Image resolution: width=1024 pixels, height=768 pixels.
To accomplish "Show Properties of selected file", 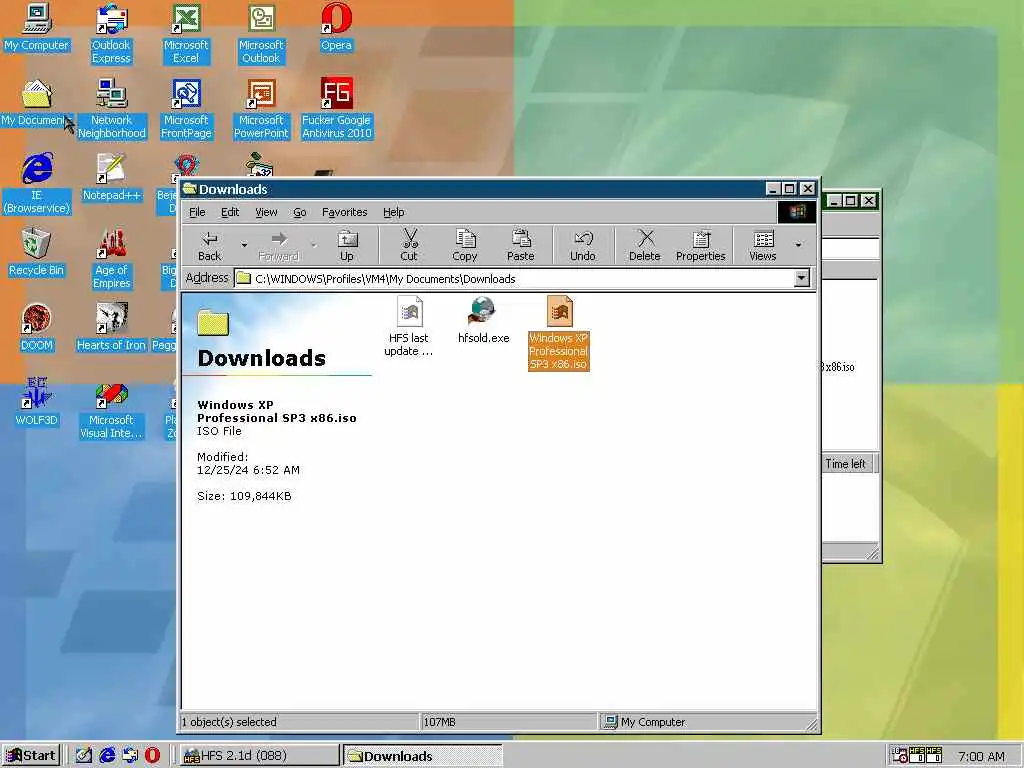I will (701, 246).
